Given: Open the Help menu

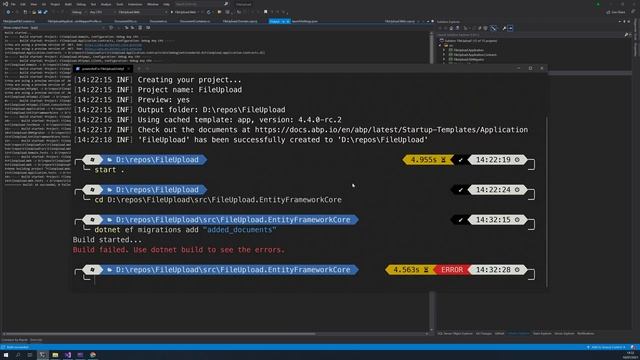Looking at the screenshot, I should click(166, 4).
